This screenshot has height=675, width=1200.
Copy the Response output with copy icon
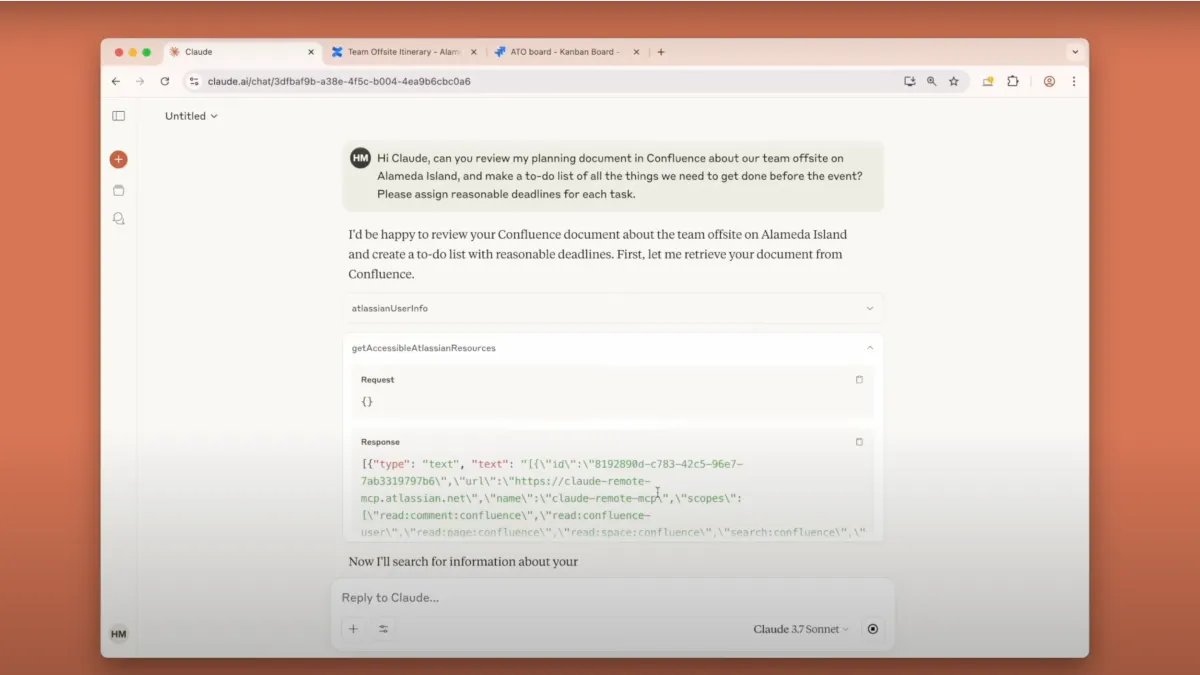click(x=859, y=441)
